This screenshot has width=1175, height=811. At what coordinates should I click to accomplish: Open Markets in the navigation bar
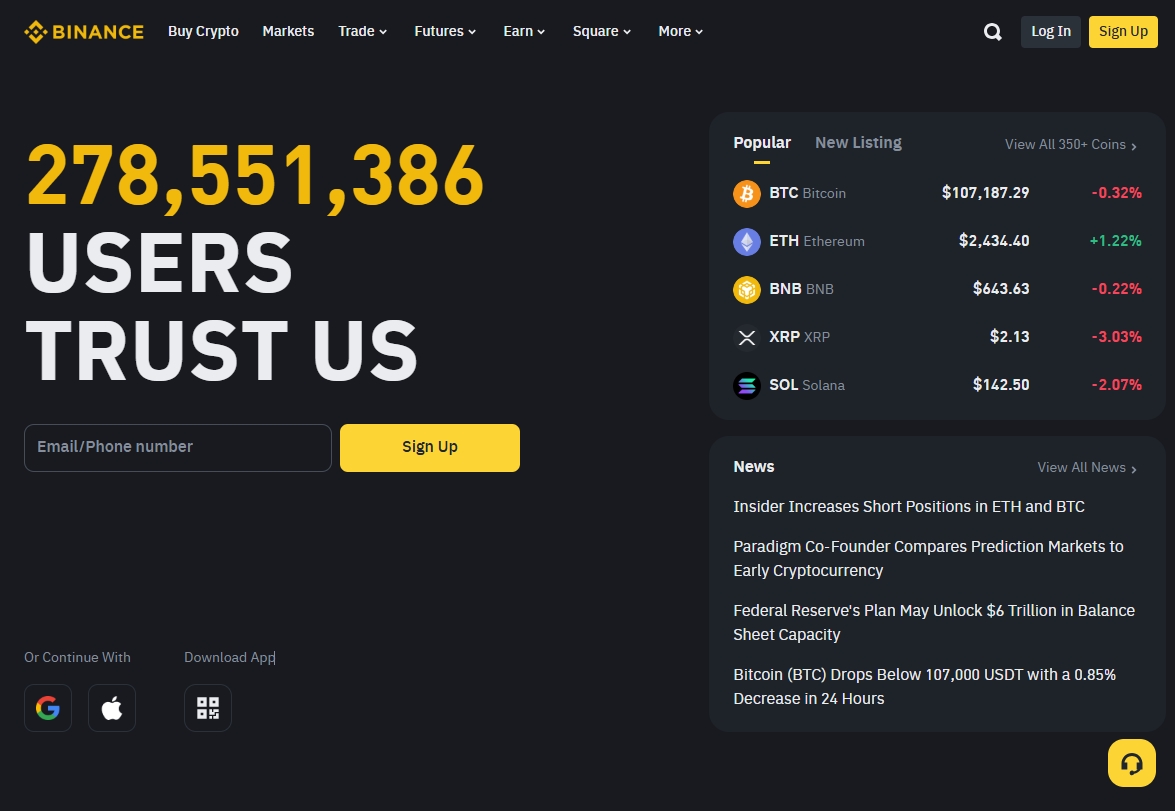pos(288,32)
